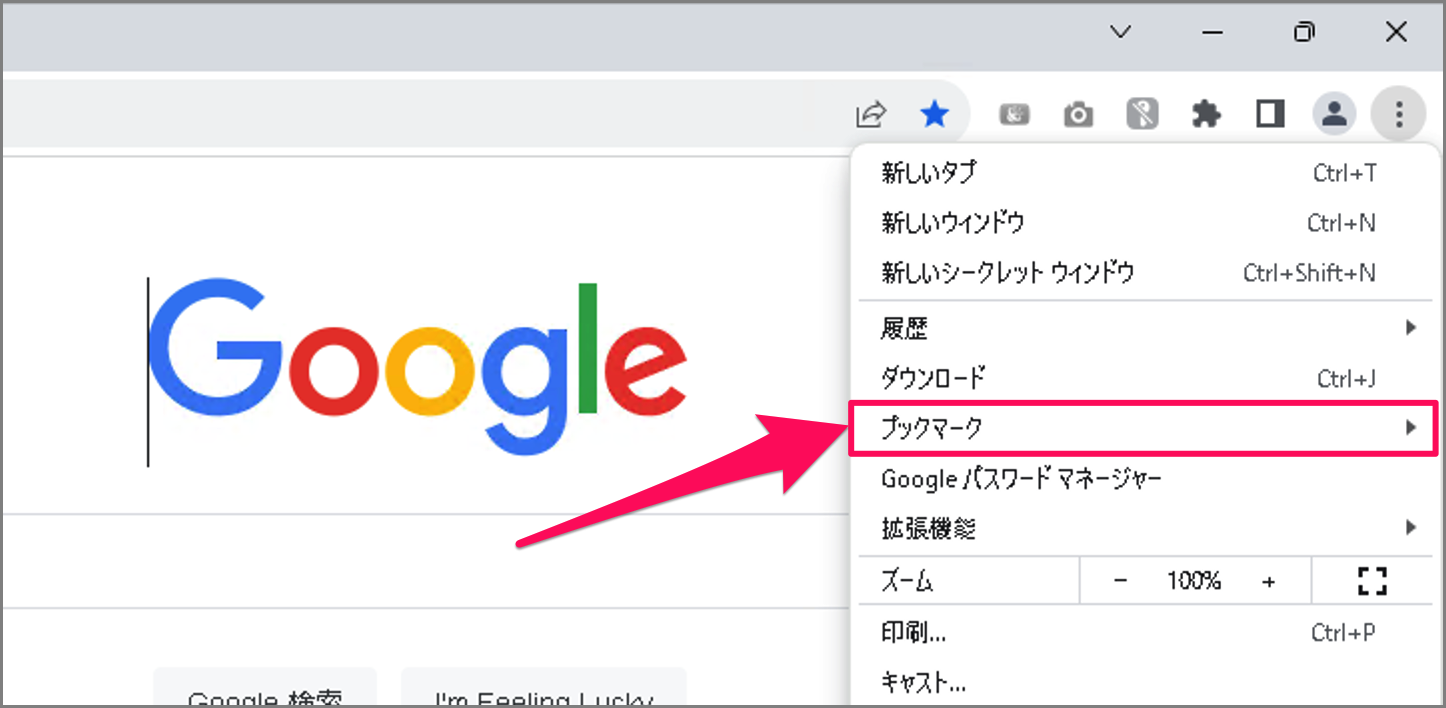Expand the 履歴 submenu
Image resolution: width=1446 pixels, height=708 pixels.
click(1411, 327)
